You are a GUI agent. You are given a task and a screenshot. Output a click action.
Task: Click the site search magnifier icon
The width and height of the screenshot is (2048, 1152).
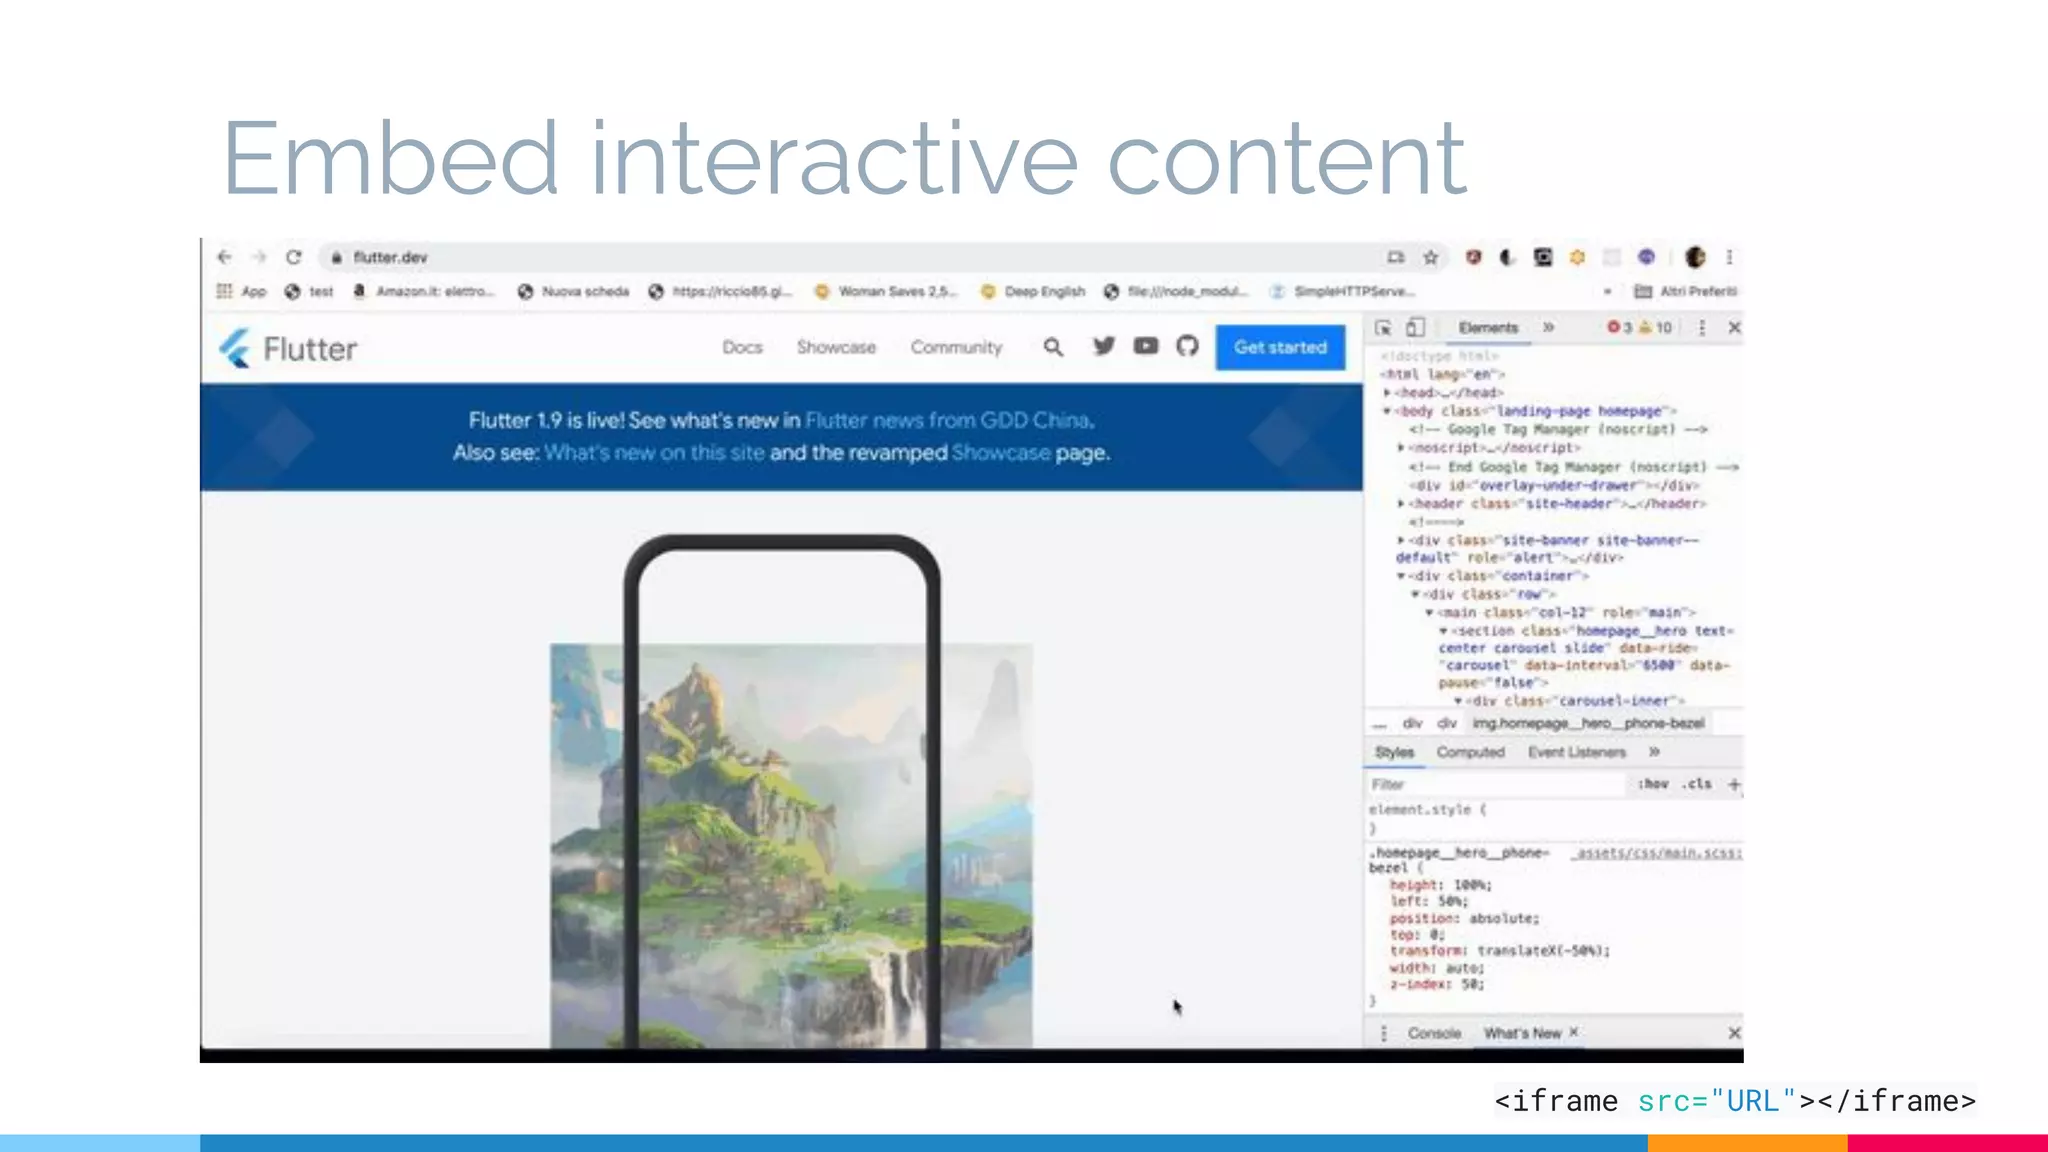tap(1053, 347)
